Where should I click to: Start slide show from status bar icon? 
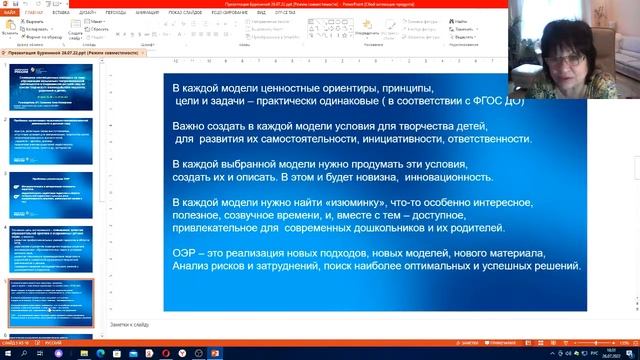[566, 343]
